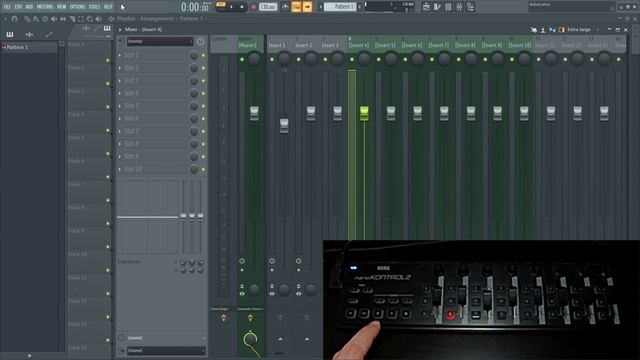The height and width of the screenshot is (360, 640).
Task: Select the Slip tool in playlist toolbar
Action: coord(63,19)
